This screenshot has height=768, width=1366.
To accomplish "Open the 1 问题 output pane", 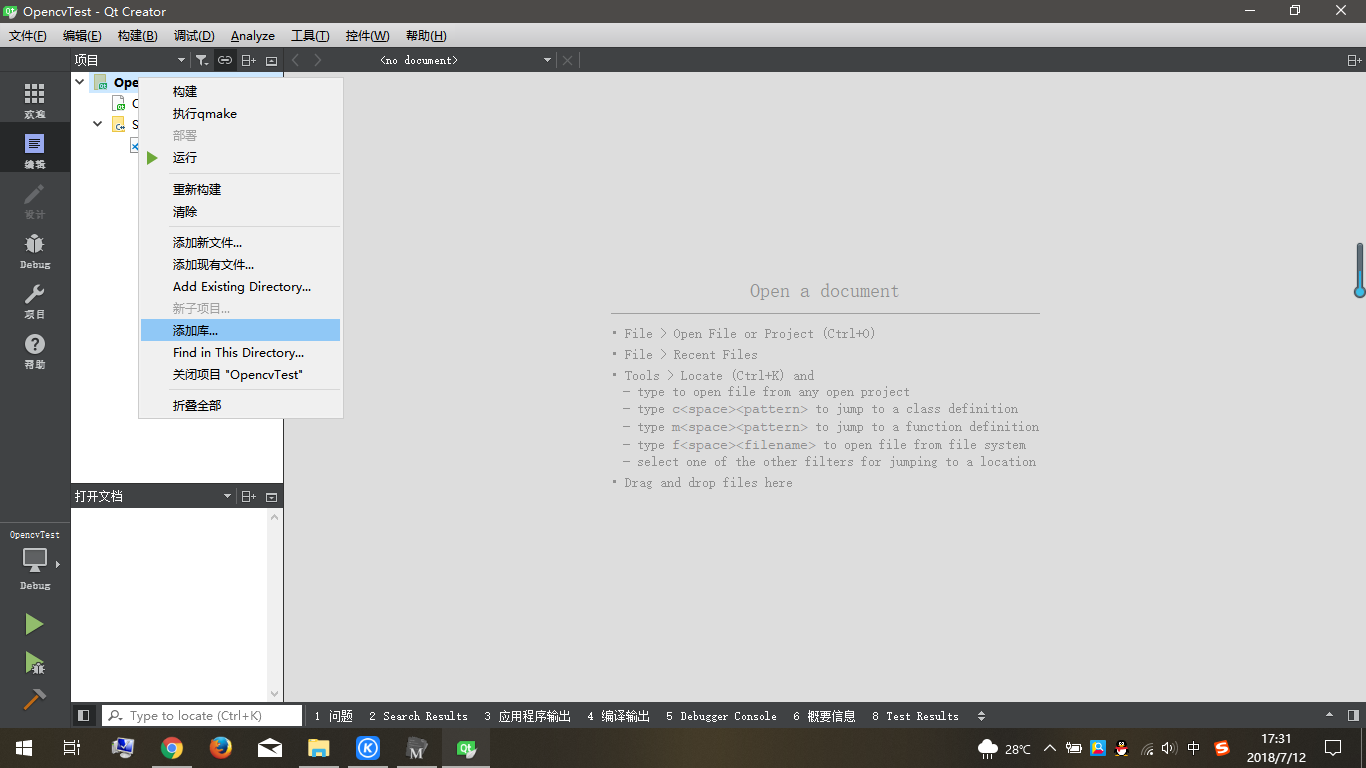I will [333, 716].
